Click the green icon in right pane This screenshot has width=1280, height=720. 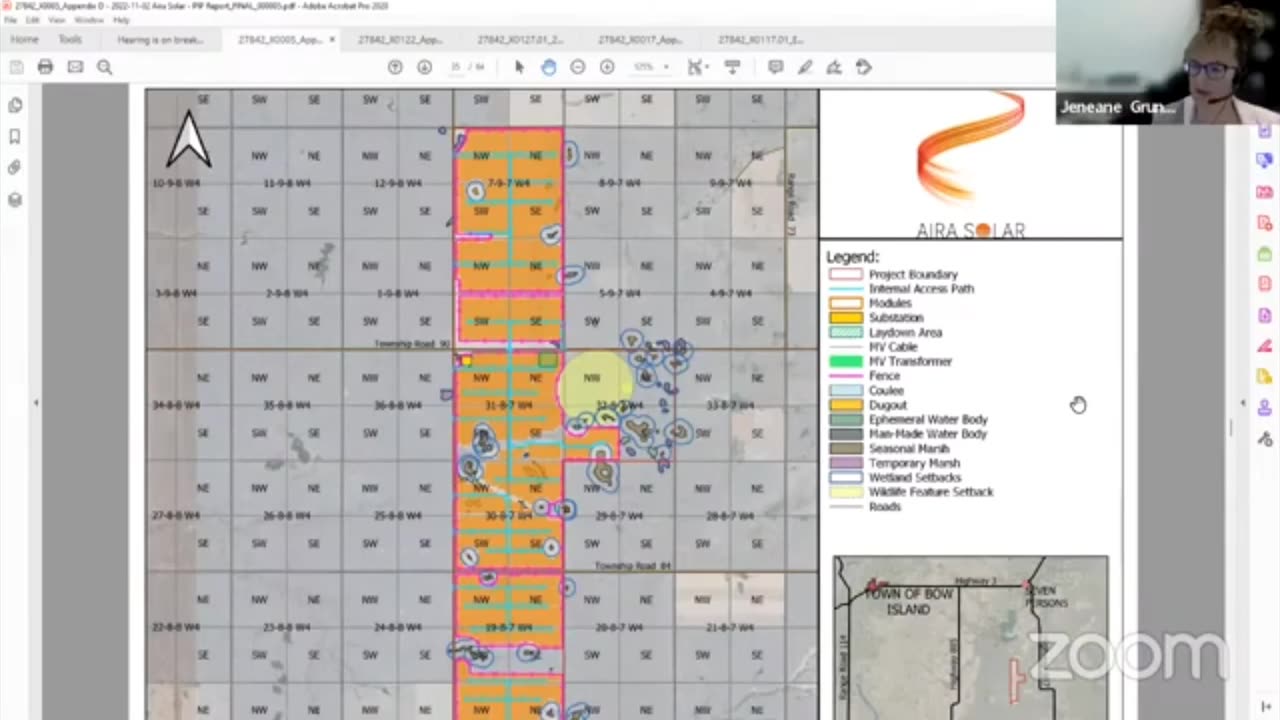[x=1265, y=253]
